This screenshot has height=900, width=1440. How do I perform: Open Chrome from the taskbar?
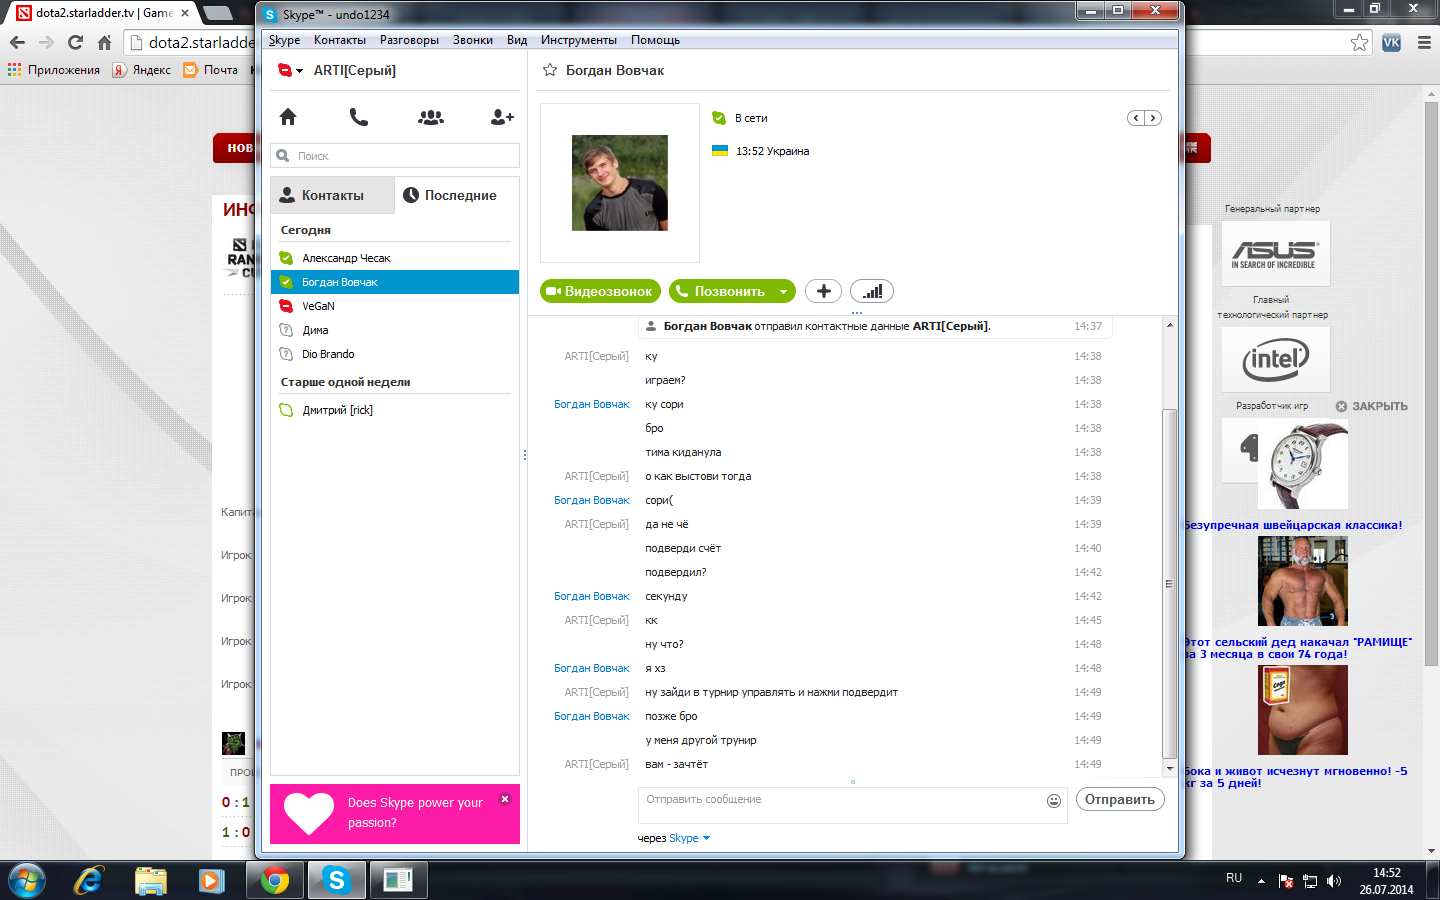point(275,880)
